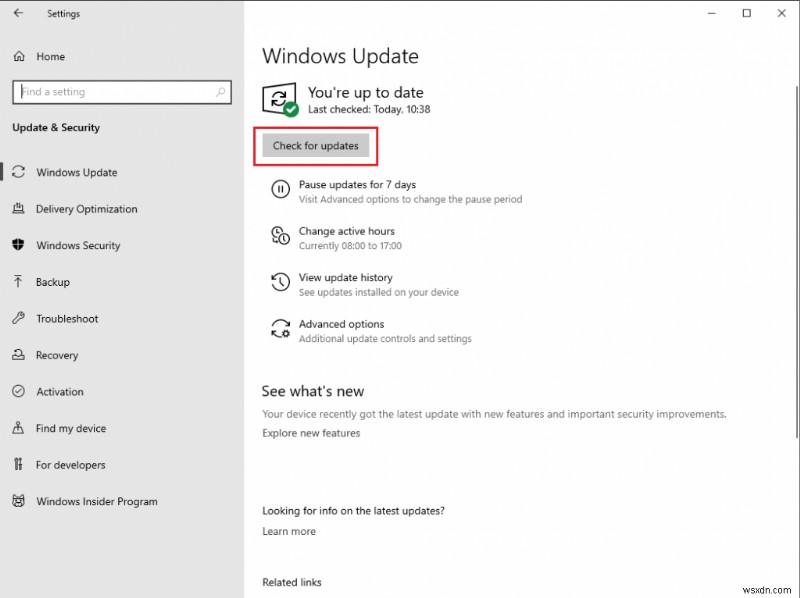The image size is (800, 598).
Task: Close the Settings window
Action: click(781, 13)
